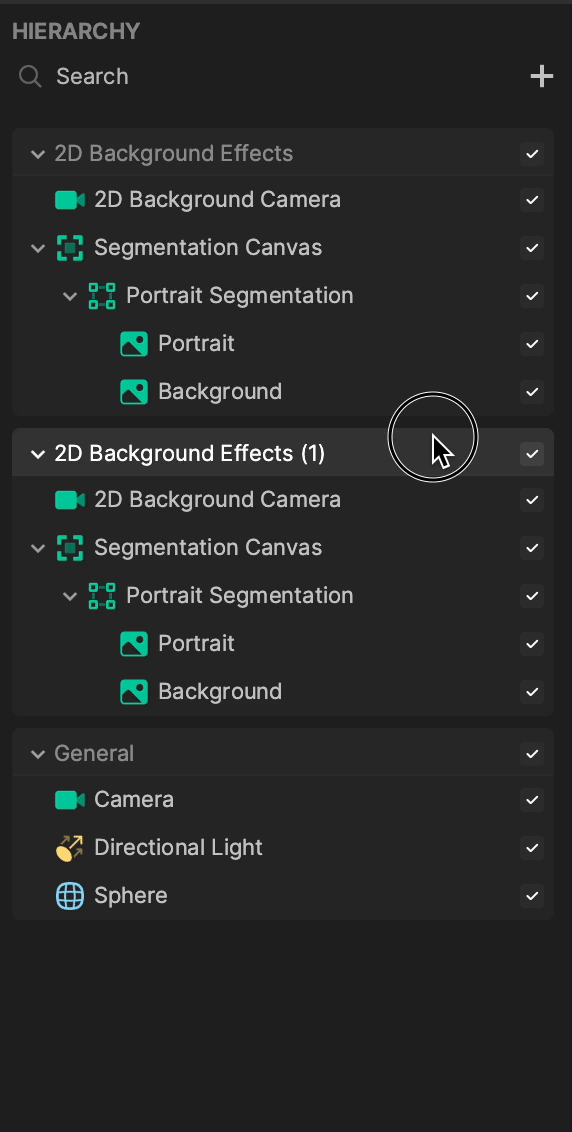Select the Sphere object label
Viewport: 572px width, 1132px height.
point(131,895)
